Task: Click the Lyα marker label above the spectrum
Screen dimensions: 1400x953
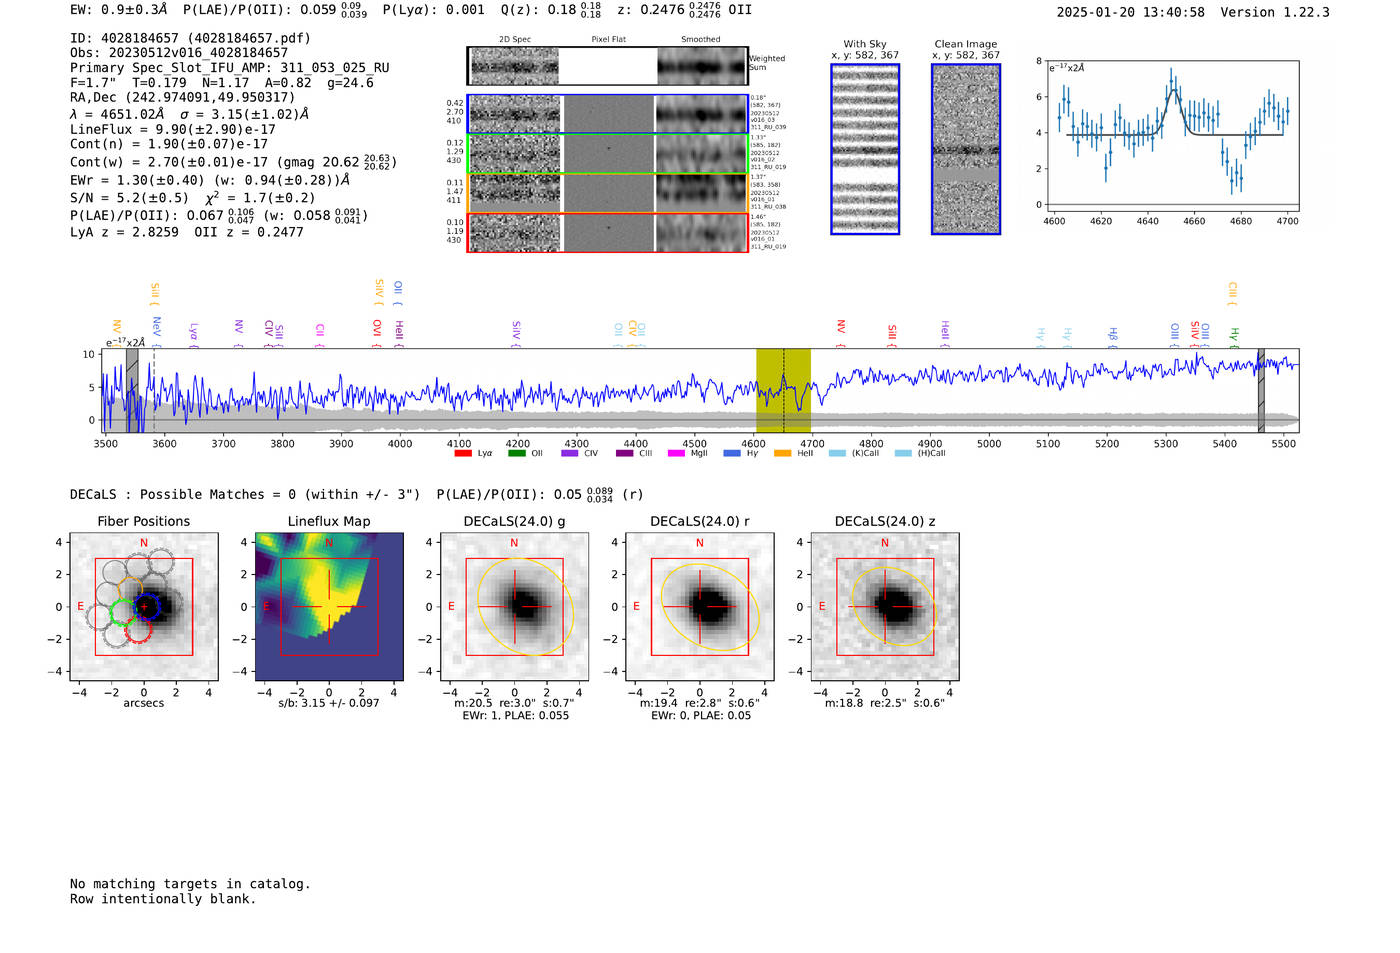Action: [x=194, y=331]
